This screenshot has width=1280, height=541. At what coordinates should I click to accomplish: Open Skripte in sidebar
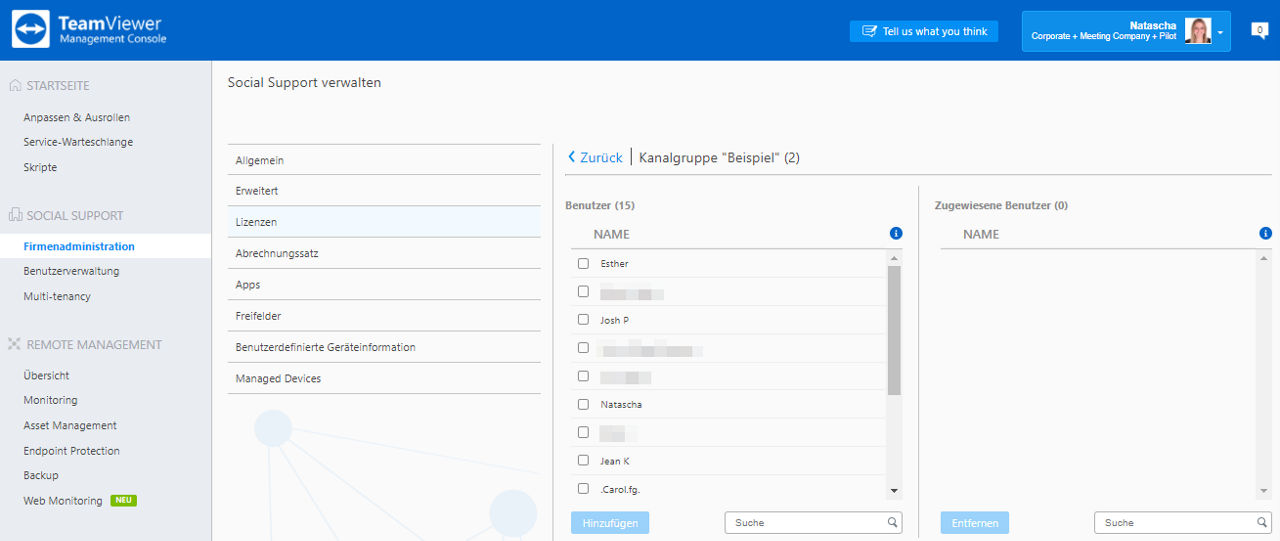[x=40, y=167]
